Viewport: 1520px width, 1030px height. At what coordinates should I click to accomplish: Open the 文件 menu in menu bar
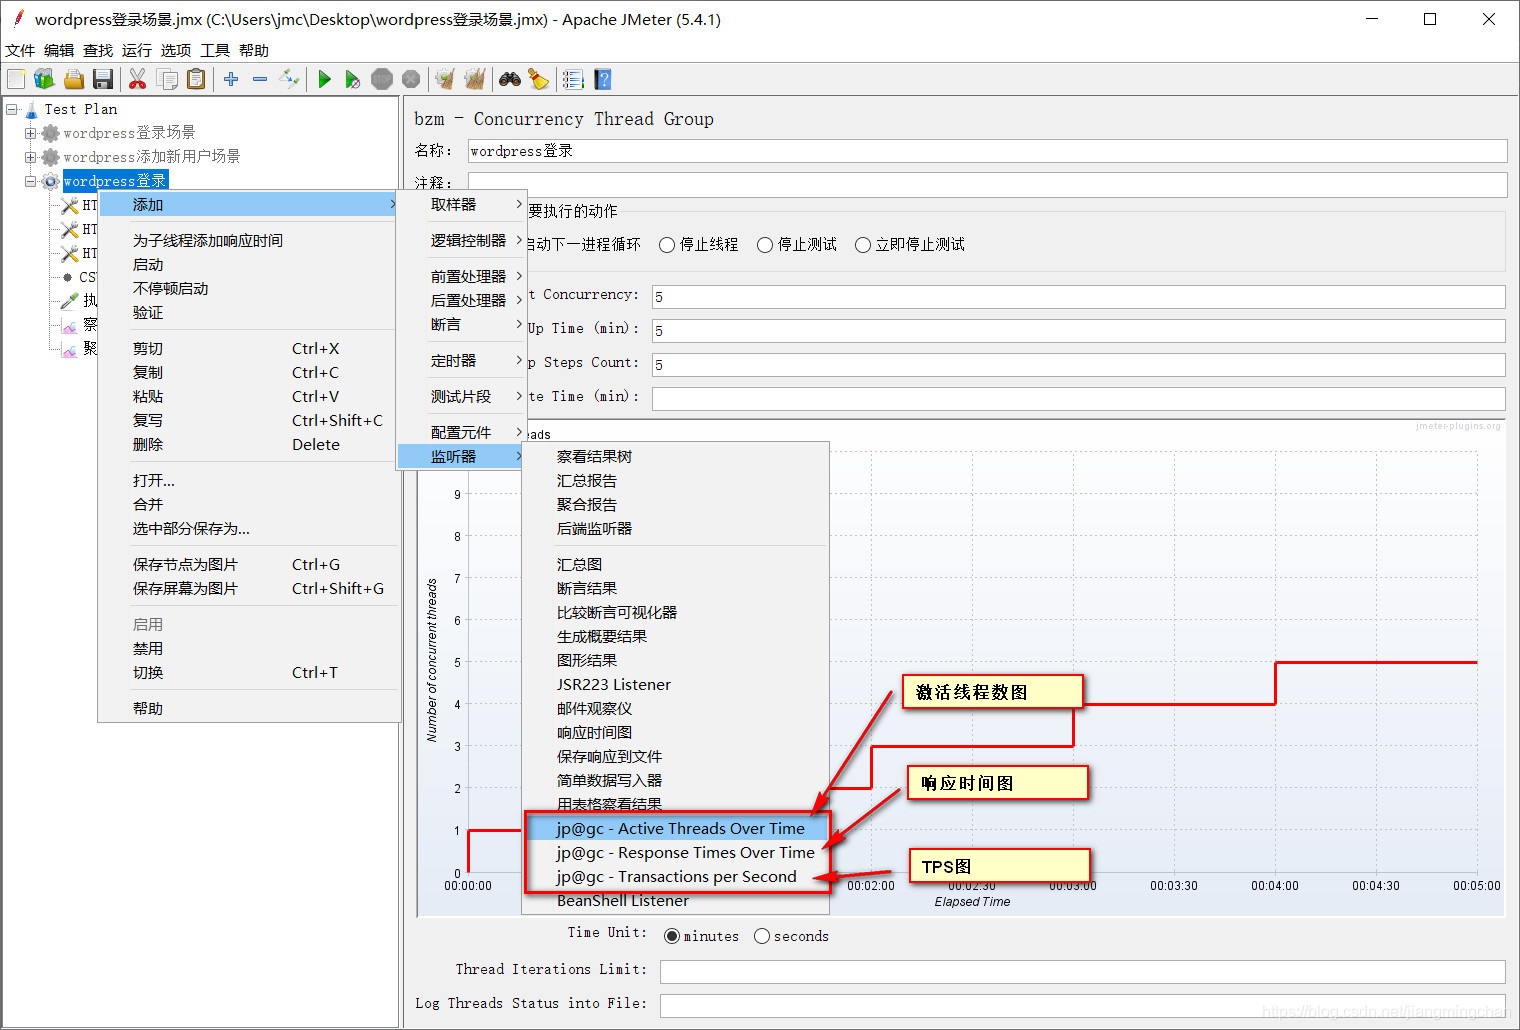[x=20, y=50]
